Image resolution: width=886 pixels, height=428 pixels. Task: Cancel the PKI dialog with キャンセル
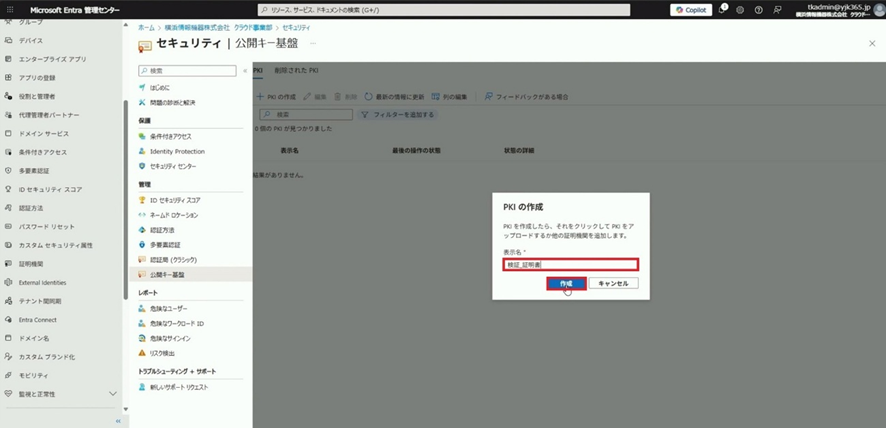click(613, 284)
